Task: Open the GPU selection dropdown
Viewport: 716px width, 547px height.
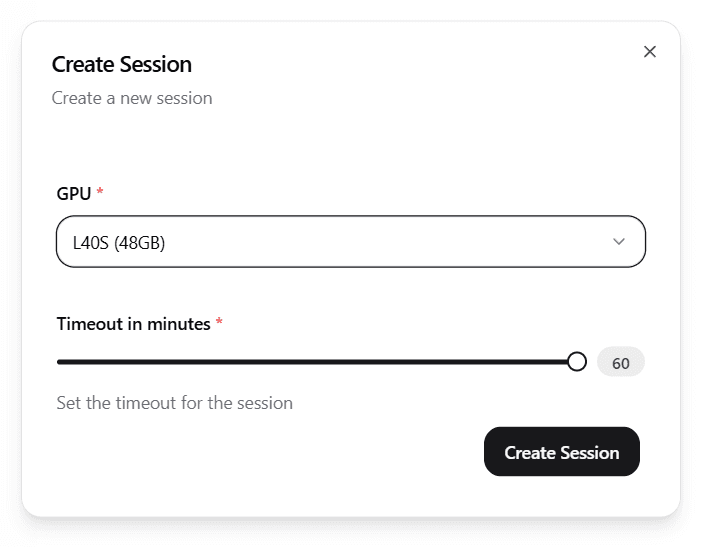Action: 350,242
